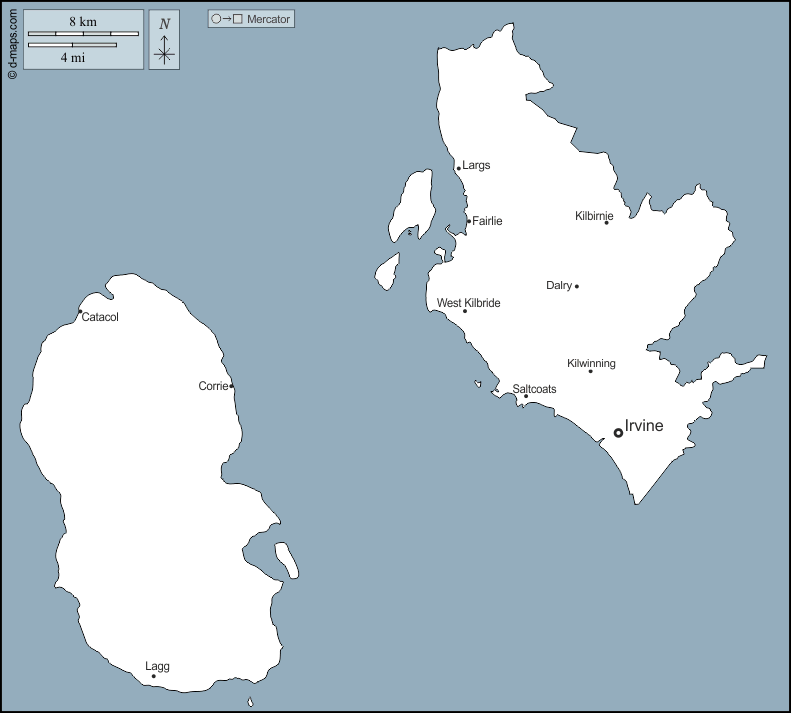Click the Corrie dot marker
791x713 pixels.
click(x=232, y=386)
